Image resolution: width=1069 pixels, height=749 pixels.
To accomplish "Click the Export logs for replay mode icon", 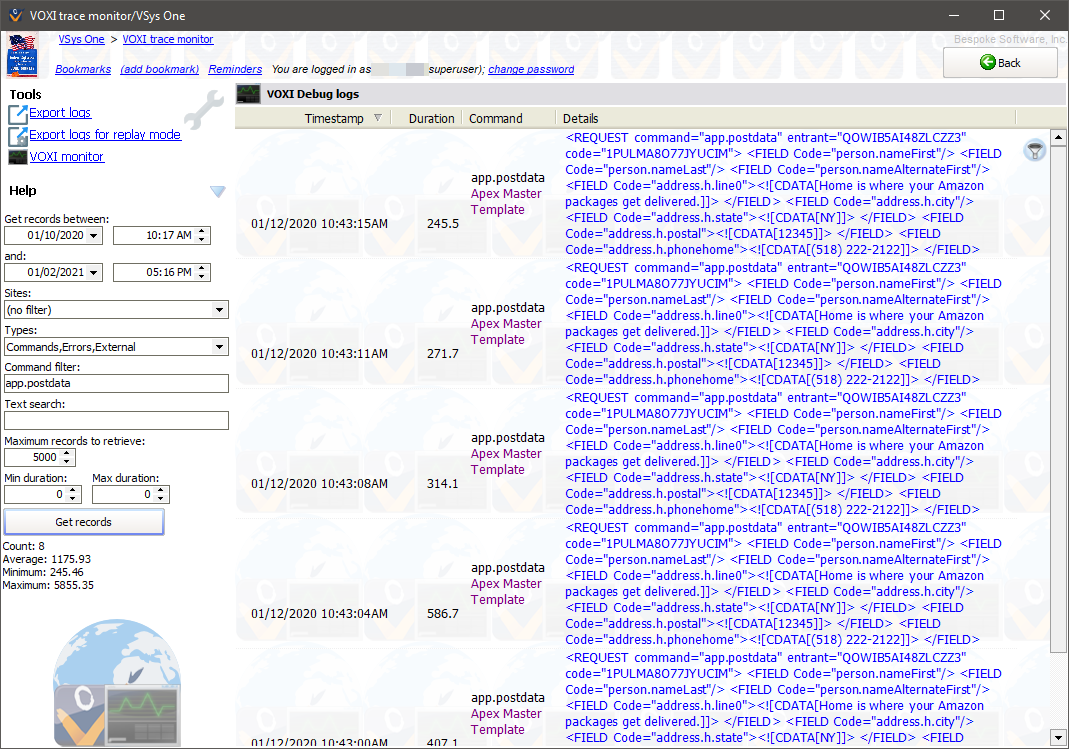I will (18, 135).
